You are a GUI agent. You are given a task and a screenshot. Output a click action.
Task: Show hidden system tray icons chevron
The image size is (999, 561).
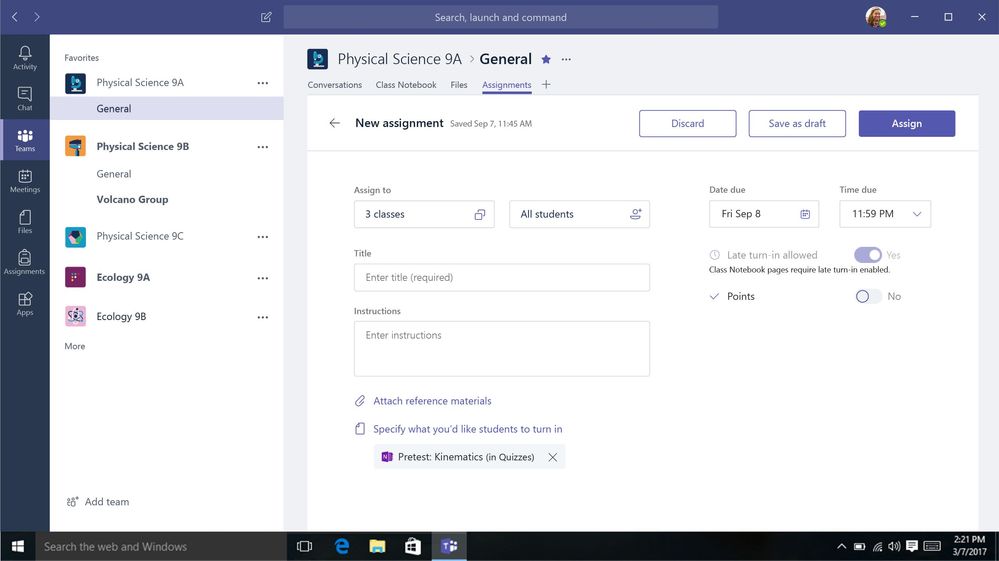(x=841, y=546)
